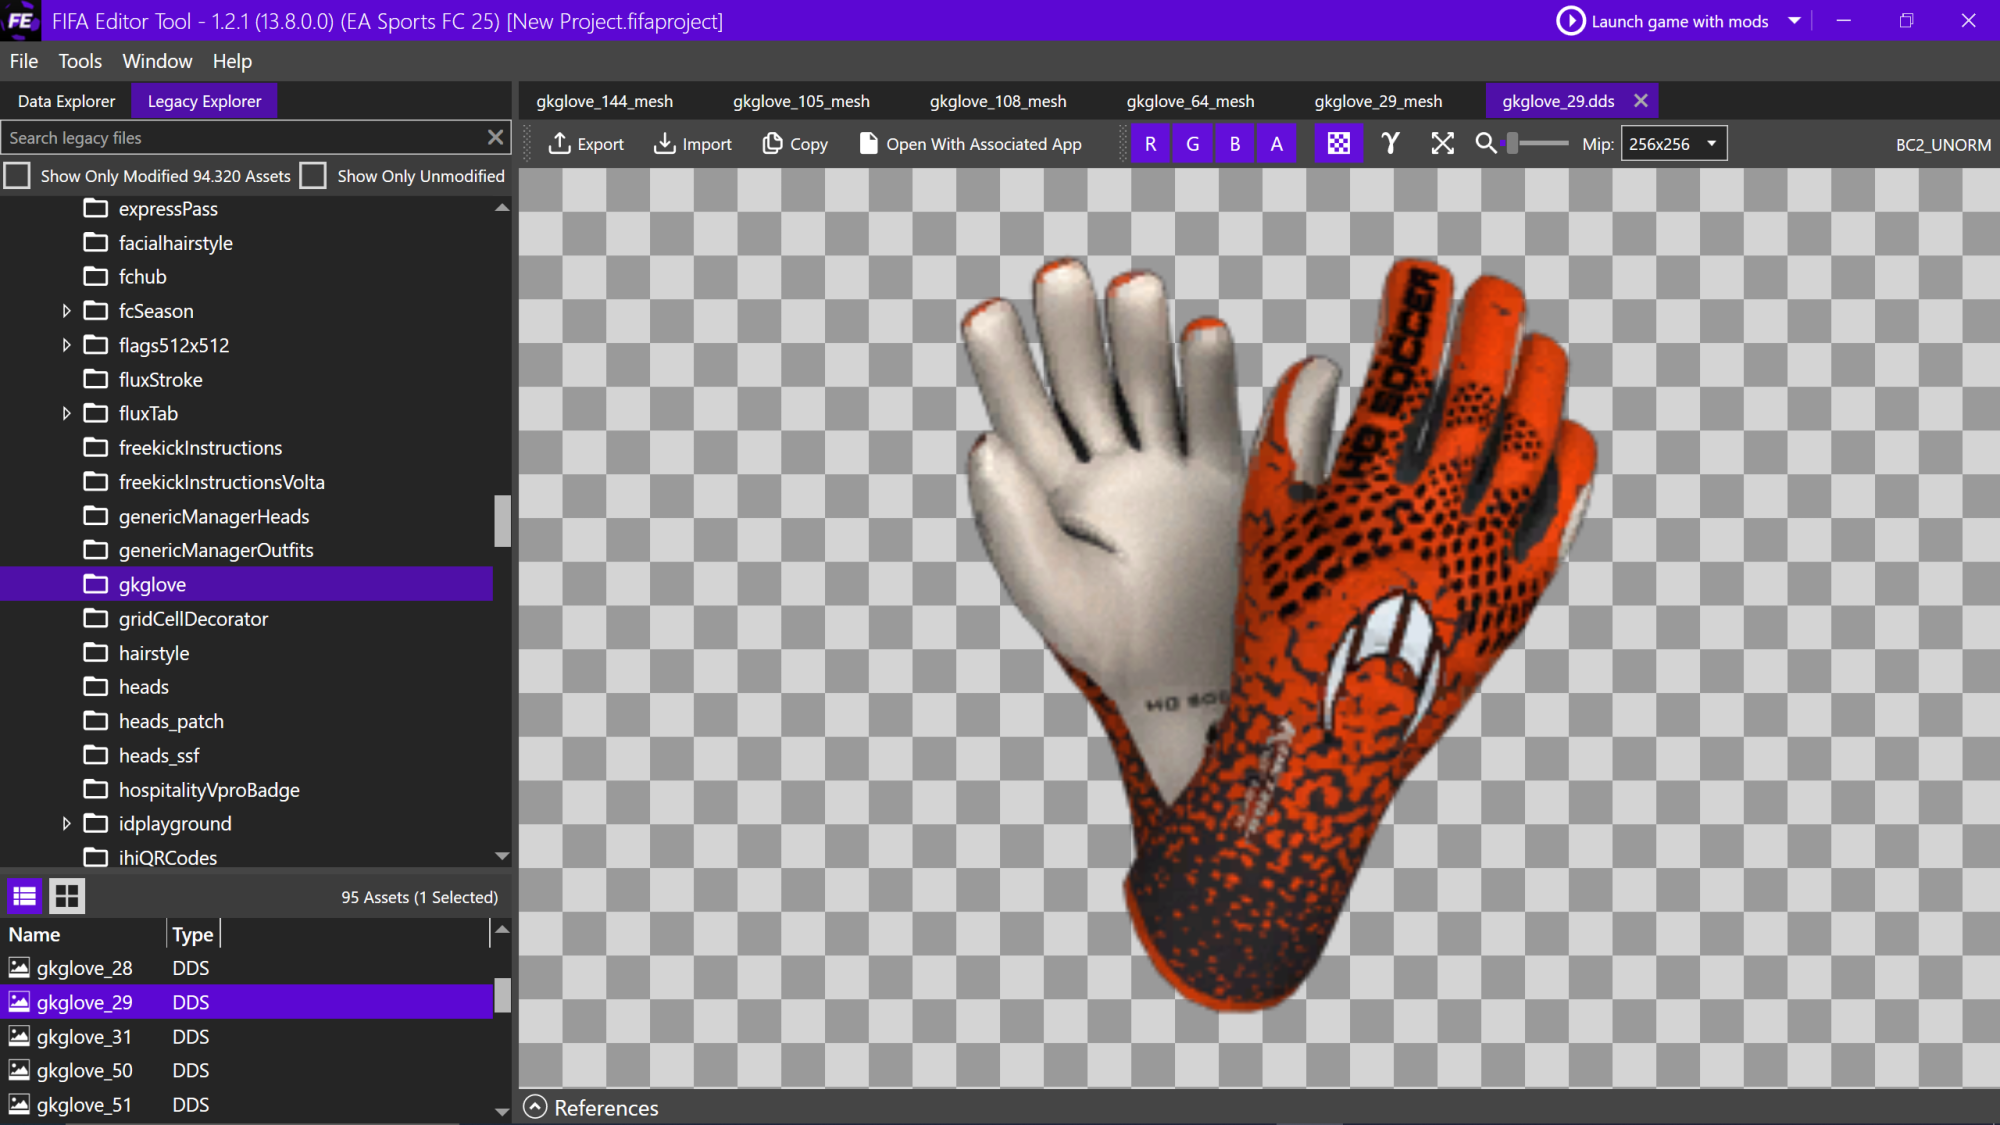Image resolution: width=2000 pixels, height=1125 pixels.
Task: Click the fit-to-view expand arrows icon
Action: pos(1442,144)
